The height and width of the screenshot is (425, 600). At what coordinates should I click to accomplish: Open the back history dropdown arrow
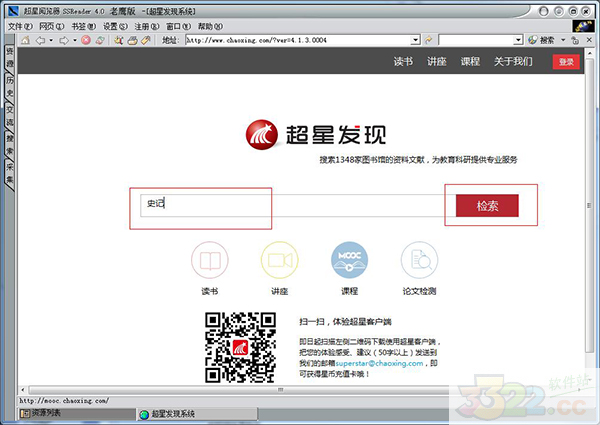tap(51, 40)
